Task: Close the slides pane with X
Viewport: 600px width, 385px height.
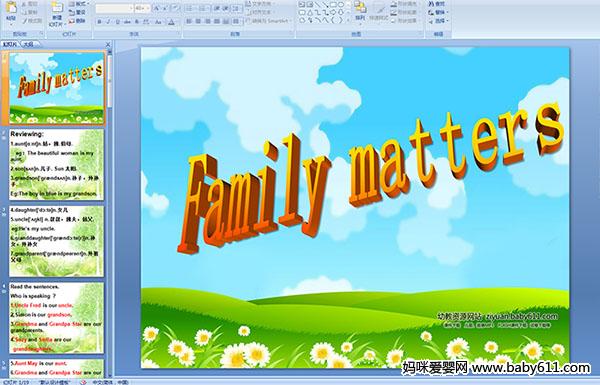Action: pos(108,44)
